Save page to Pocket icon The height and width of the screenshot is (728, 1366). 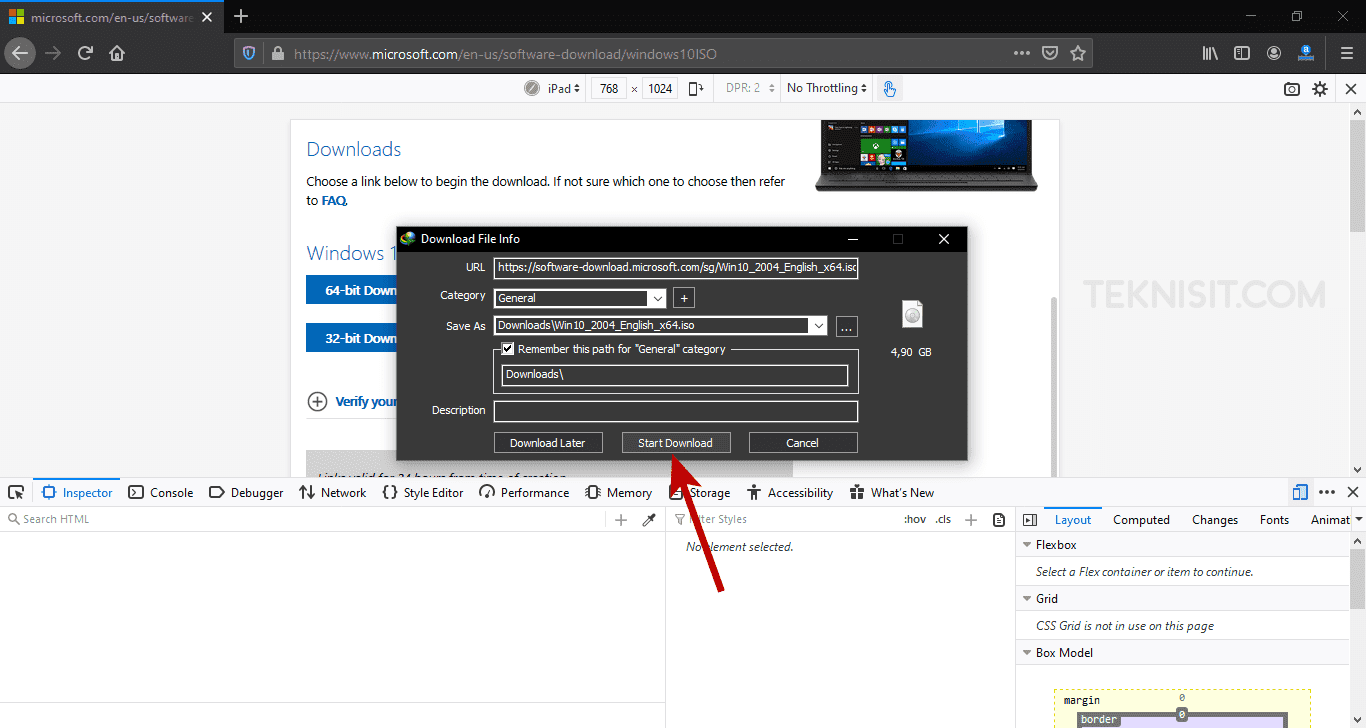pos(1049,54)
